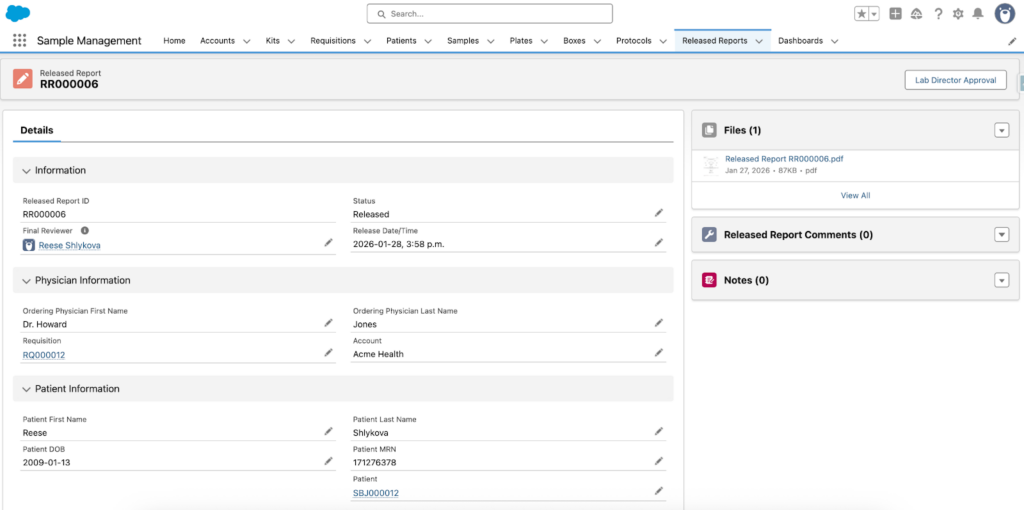Image resolution: width=1024 pixels, height=510 pixels.
Task: Collapse the Information section
Action: point(26,171)
